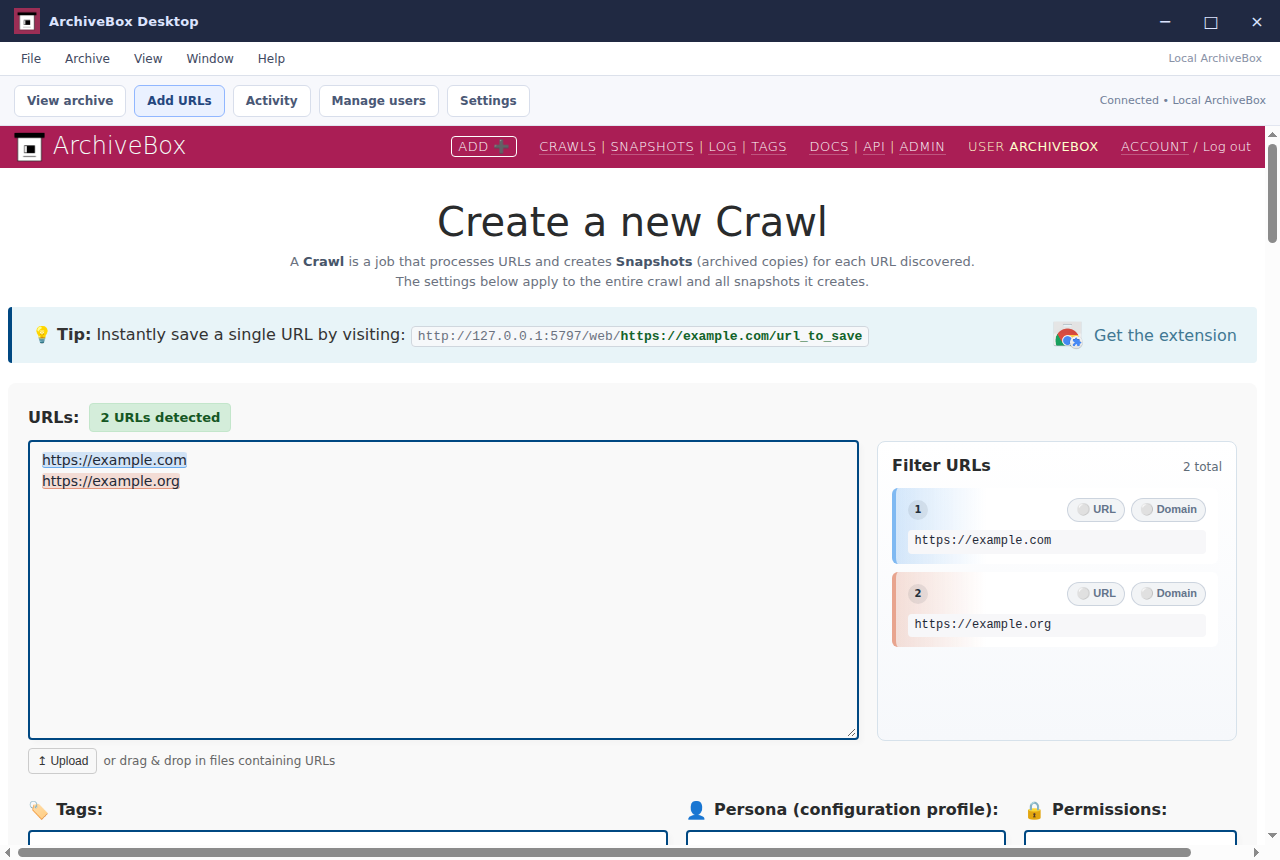The width and height of the screenshot is (1280, 860).
Task: Open the ACCOUNT link
Action: pyautogui.click(x=1155, y=147)
